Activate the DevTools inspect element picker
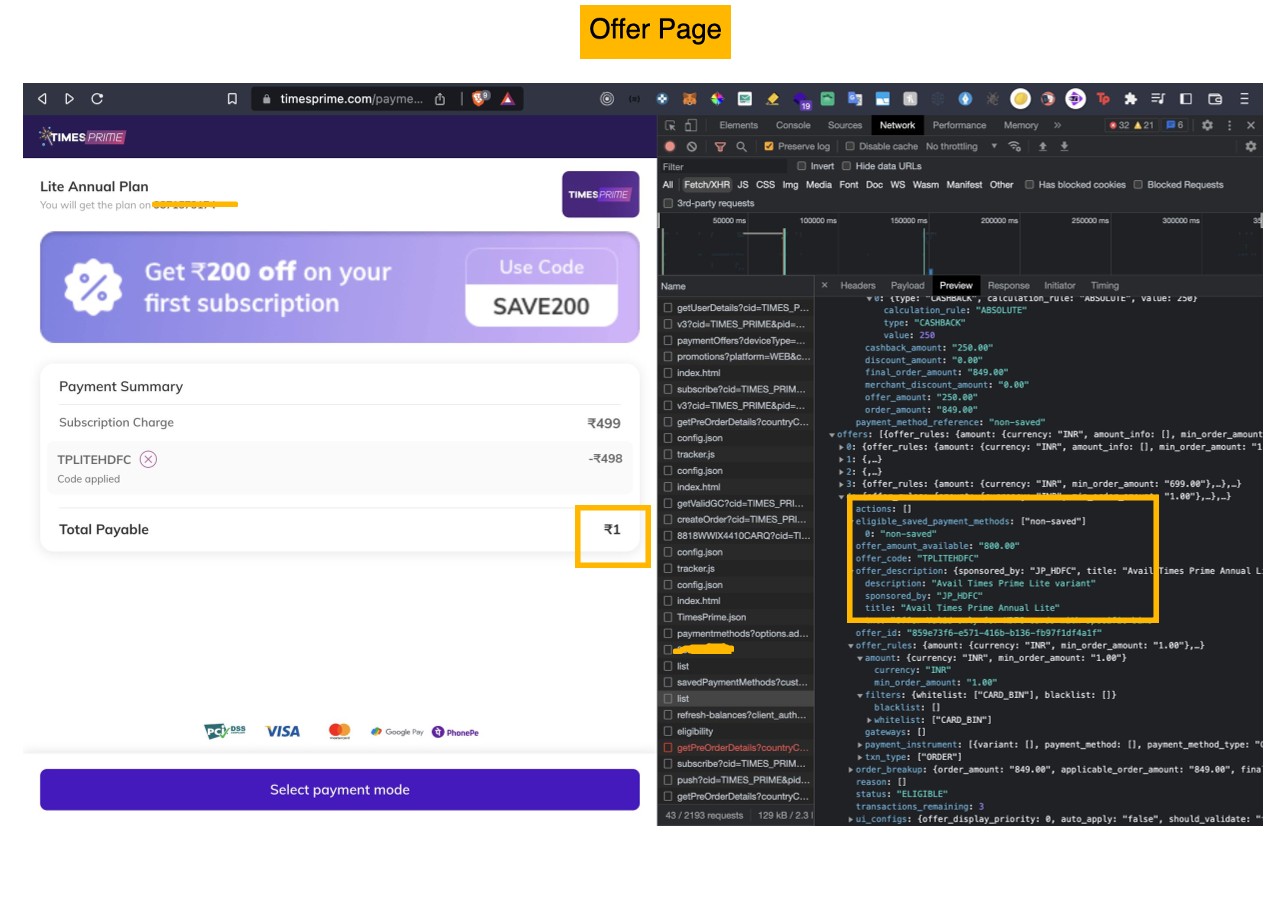1286x909 pixels. (671, 126)
